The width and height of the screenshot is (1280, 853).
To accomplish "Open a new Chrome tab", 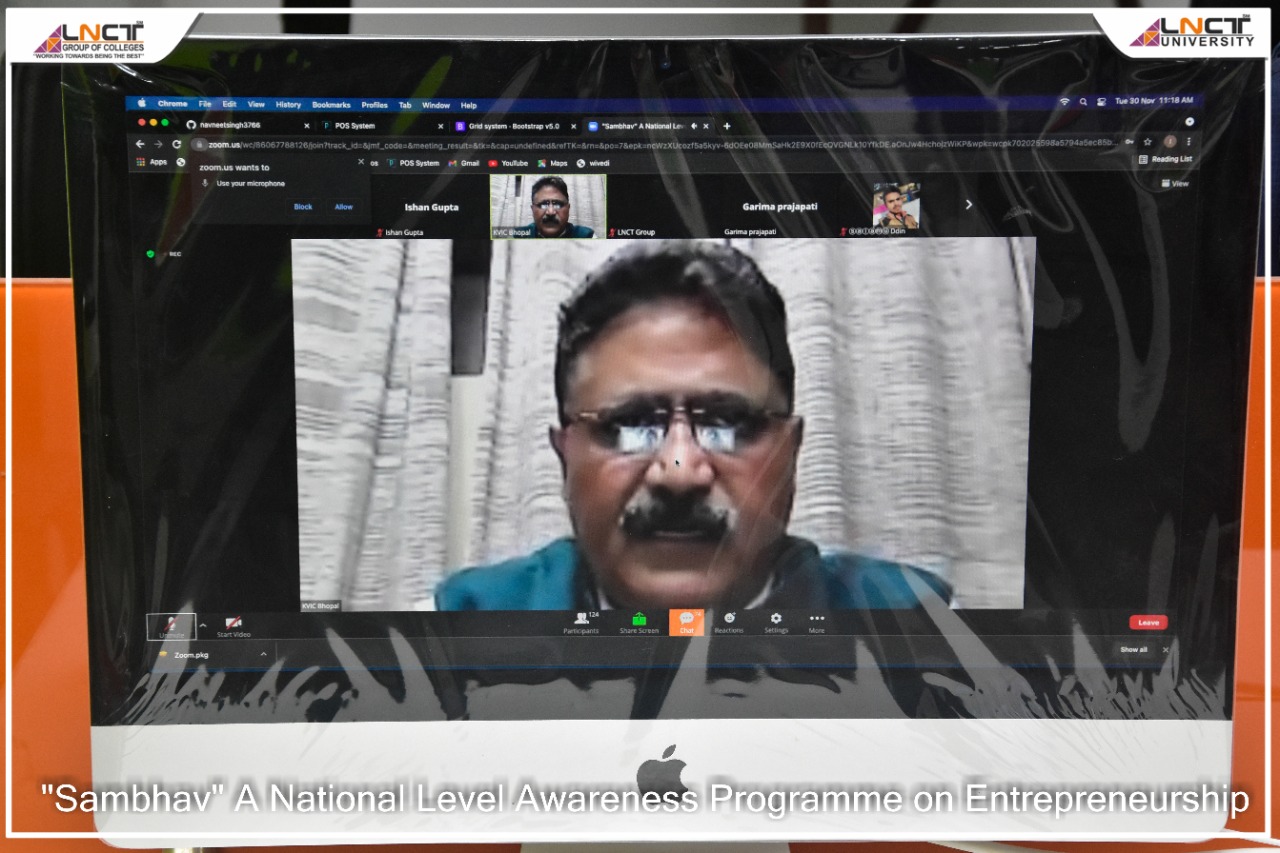I will pos(727,126).
